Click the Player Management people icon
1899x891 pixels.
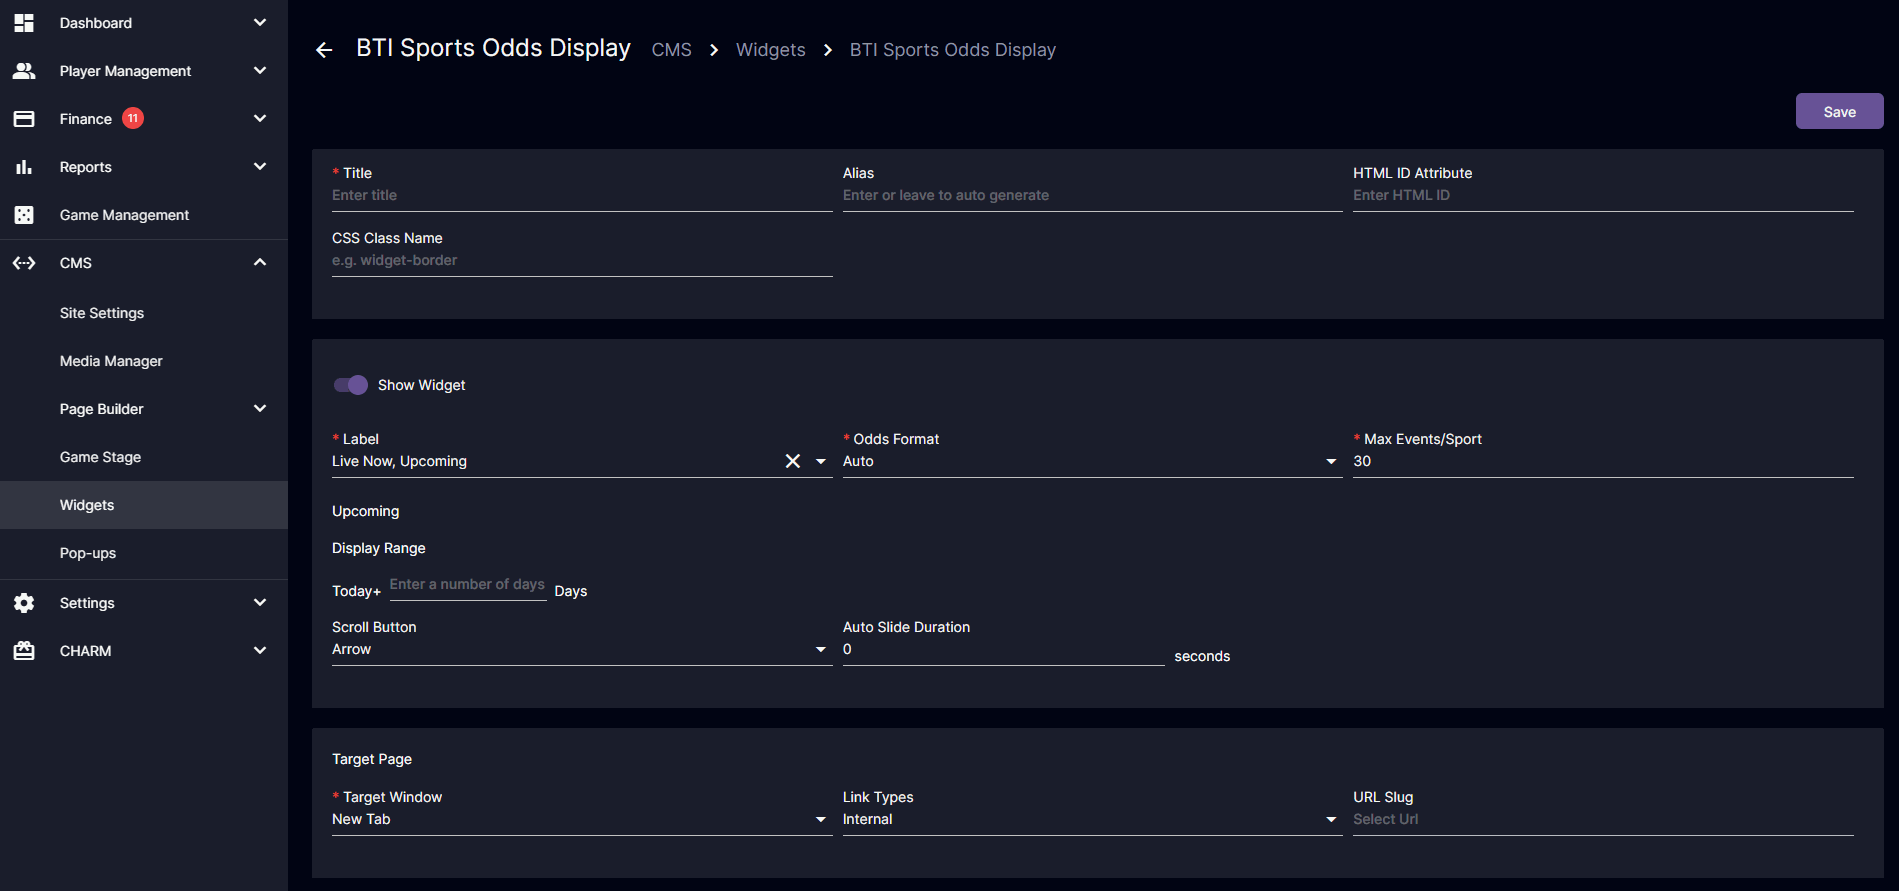tap(24, 71)
